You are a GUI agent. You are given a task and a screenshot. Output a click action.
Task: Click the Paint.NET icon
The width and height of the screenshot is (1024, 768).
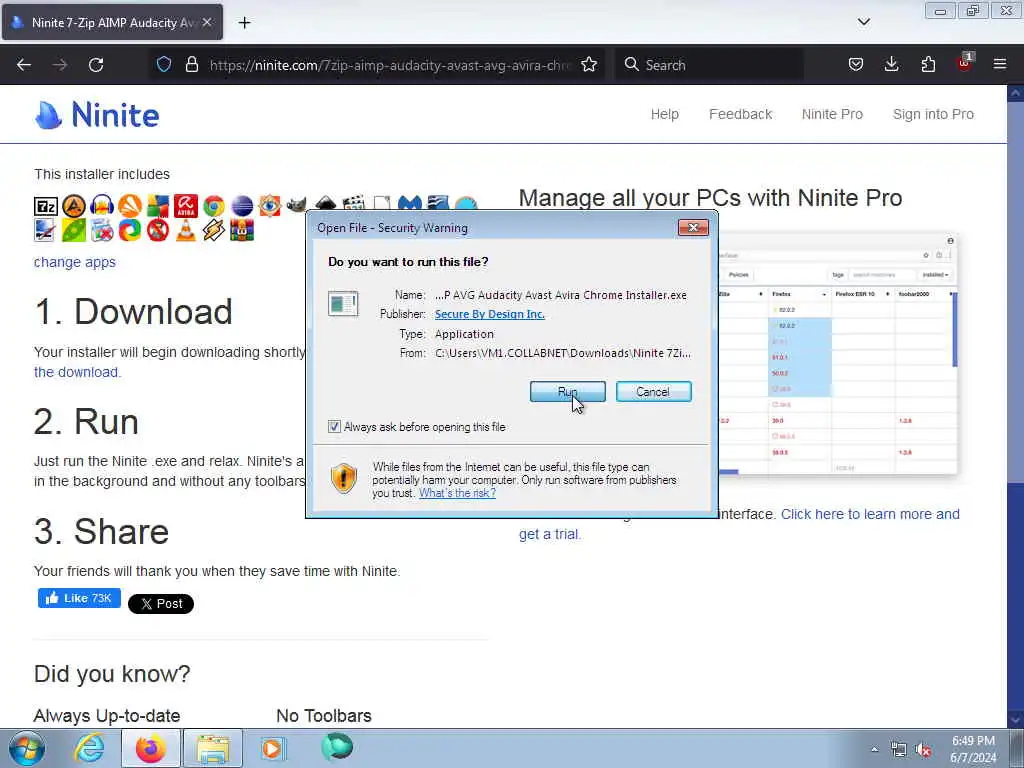pyautogui.click(x=46, y=231)
